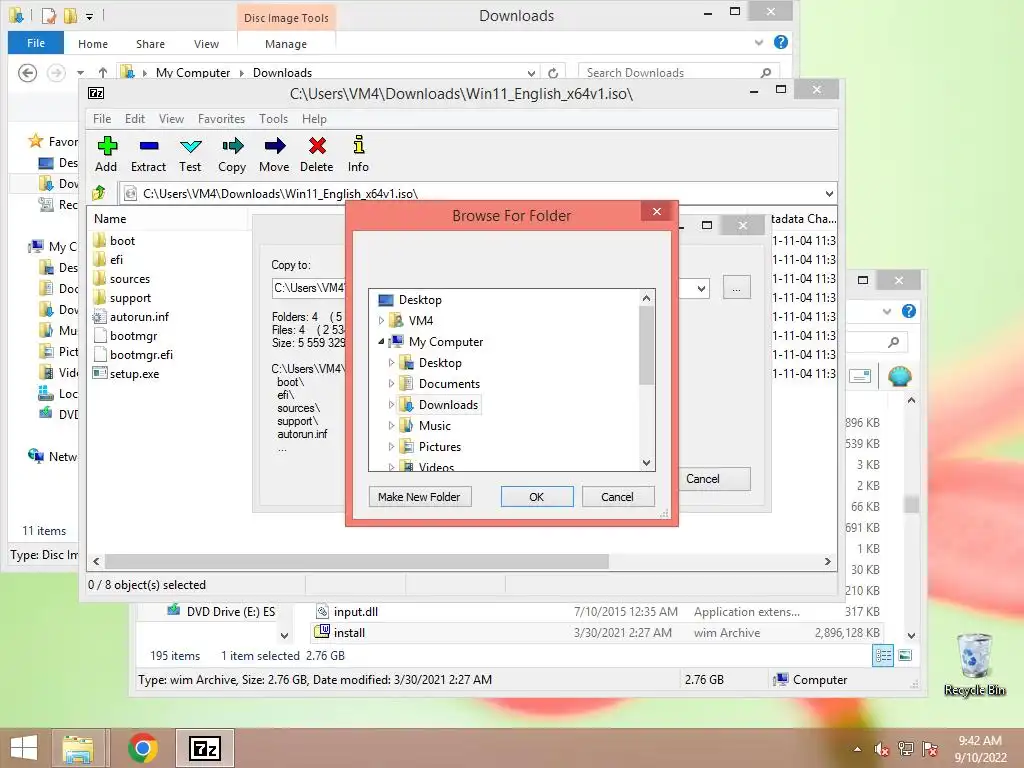Click the browse ellipsis button in Copy dialog
The height and width of the screenshot is (768, 1024).
click(737, 288)
